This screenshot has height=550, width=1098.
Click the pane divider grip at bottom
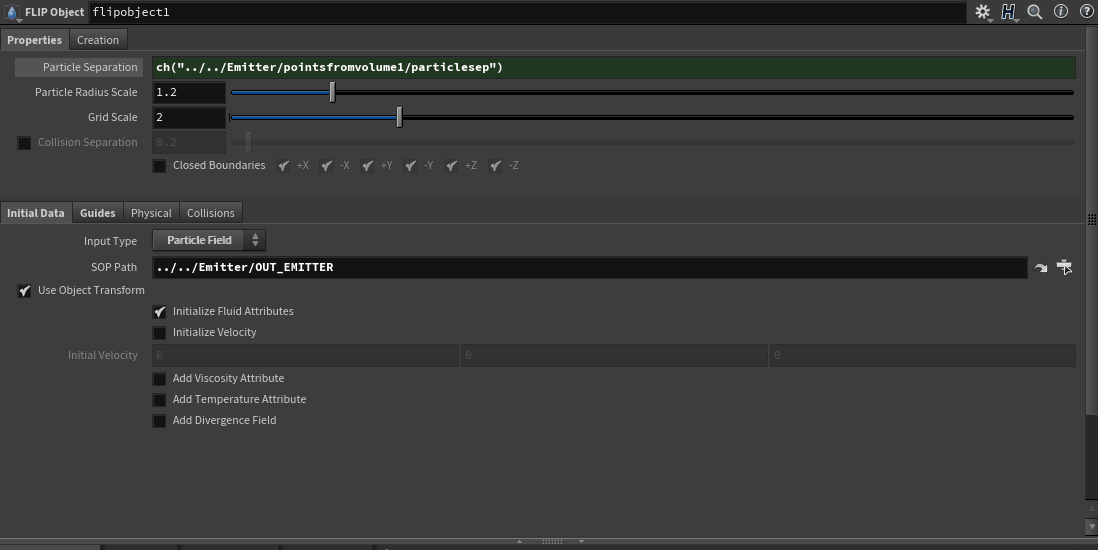(551, 541)
